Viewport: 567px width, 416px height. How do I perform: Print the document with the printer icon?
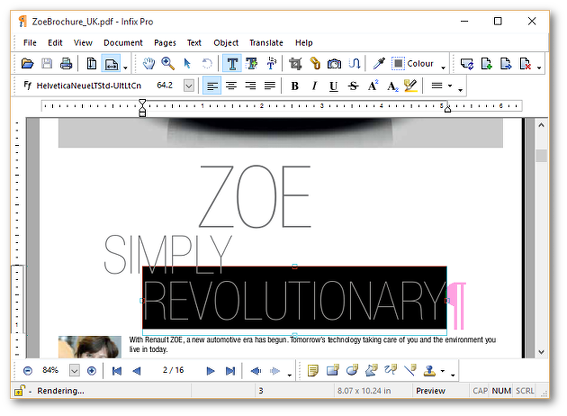click(x=66, y=64)
